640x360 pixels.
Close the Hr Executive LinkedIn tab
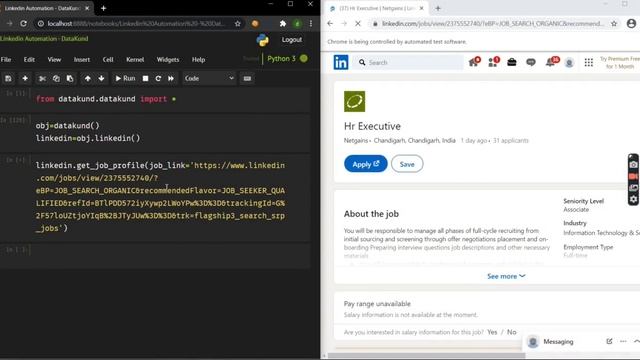pyautogui.click(x=422, y=8)
